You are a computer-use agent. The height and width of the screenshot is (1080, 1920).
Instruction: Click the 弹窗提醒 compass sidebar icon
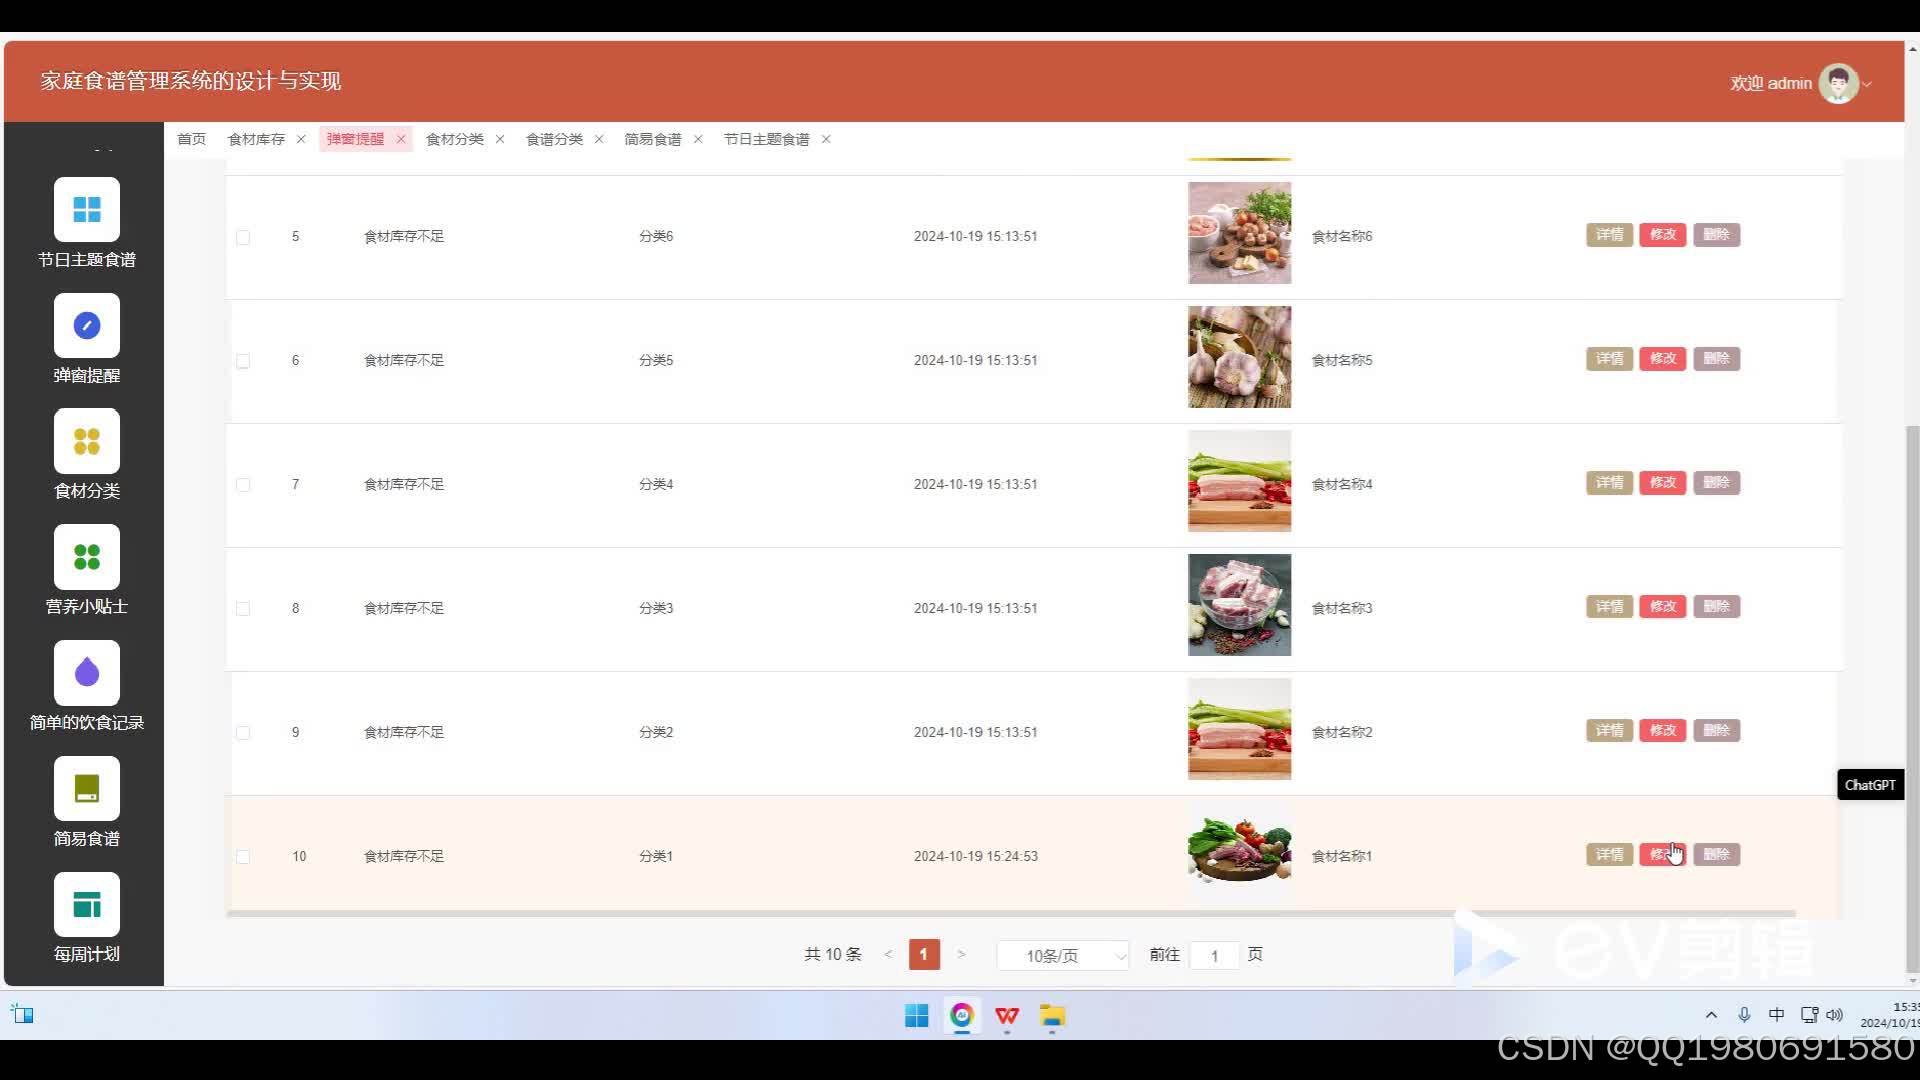(87, 325)
